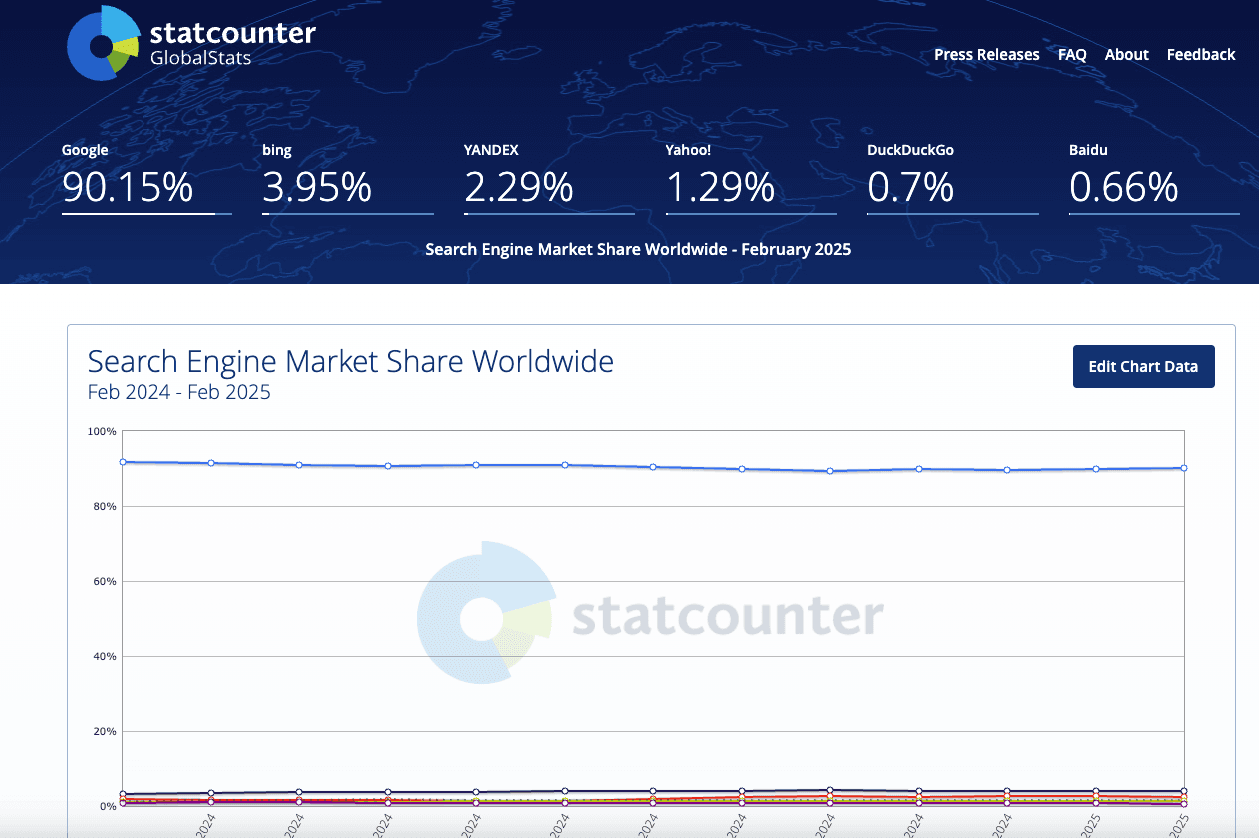The height and width of the screenshot is (838, 1259).
Task: Open the Press Releases page
Action: coord(986,55)
